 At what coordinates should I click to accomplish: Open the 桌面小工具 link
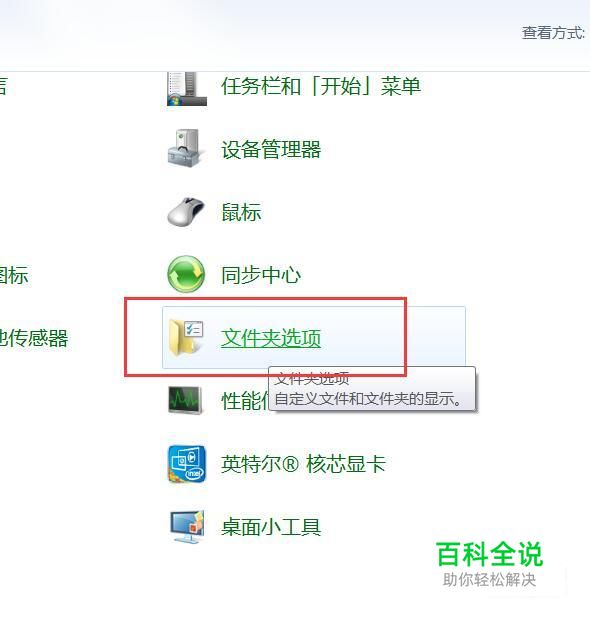(x=271, y=527)
